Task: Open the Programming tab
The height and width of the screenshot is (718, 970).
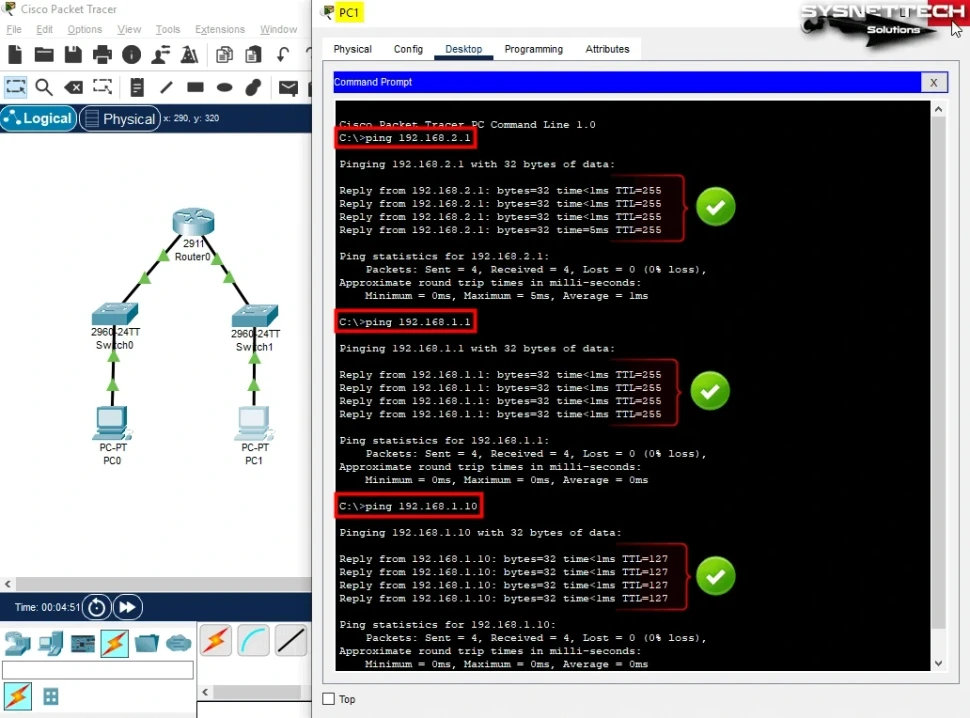Action: tap(533, 49)
